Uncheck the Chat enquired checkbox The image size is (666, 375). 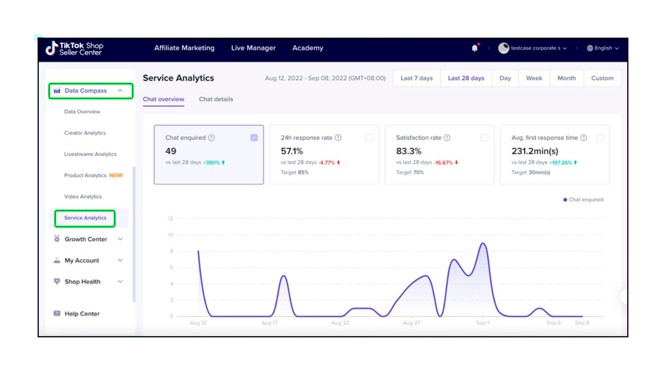click(254, 138)
